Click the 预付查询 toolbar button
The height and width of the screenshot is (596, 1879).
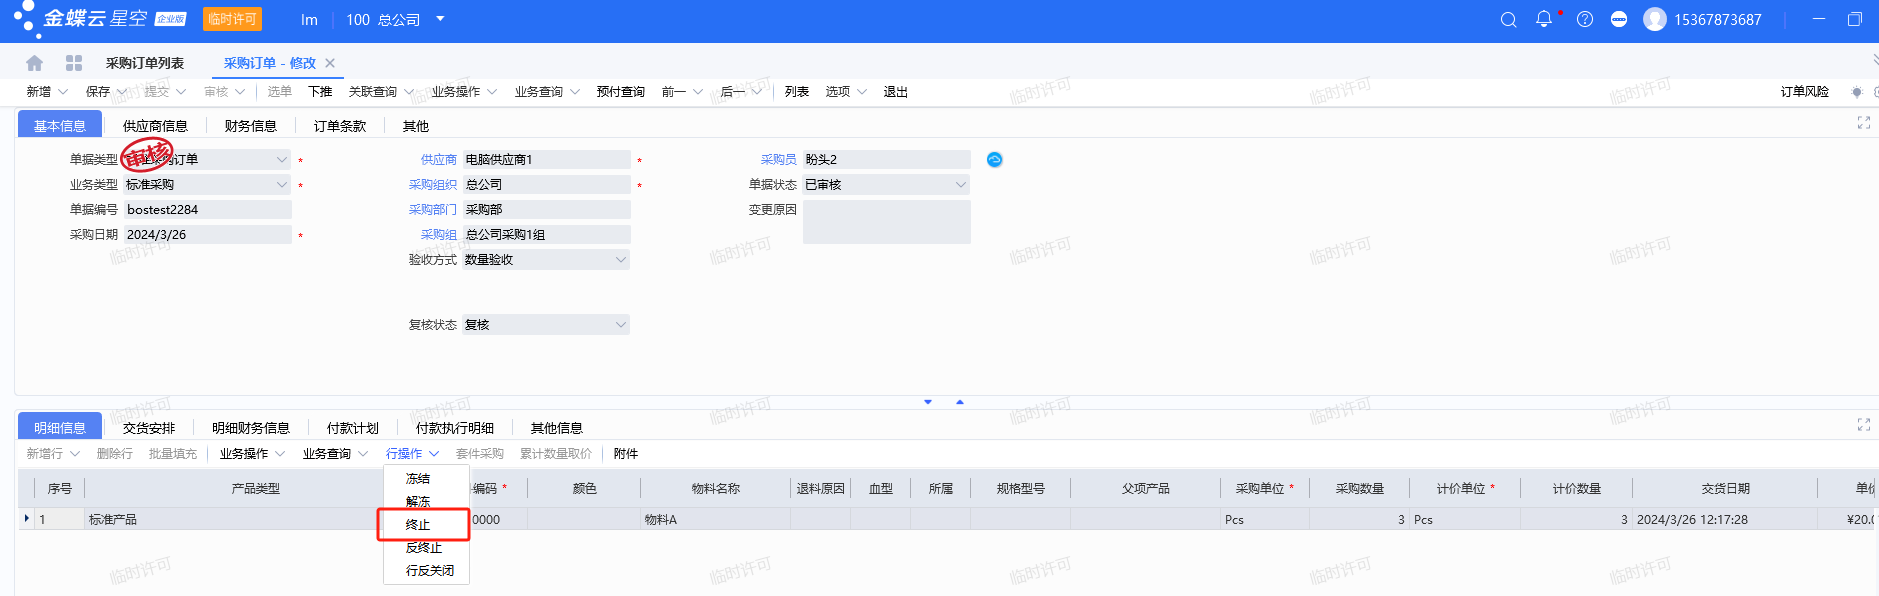[621, 92]
